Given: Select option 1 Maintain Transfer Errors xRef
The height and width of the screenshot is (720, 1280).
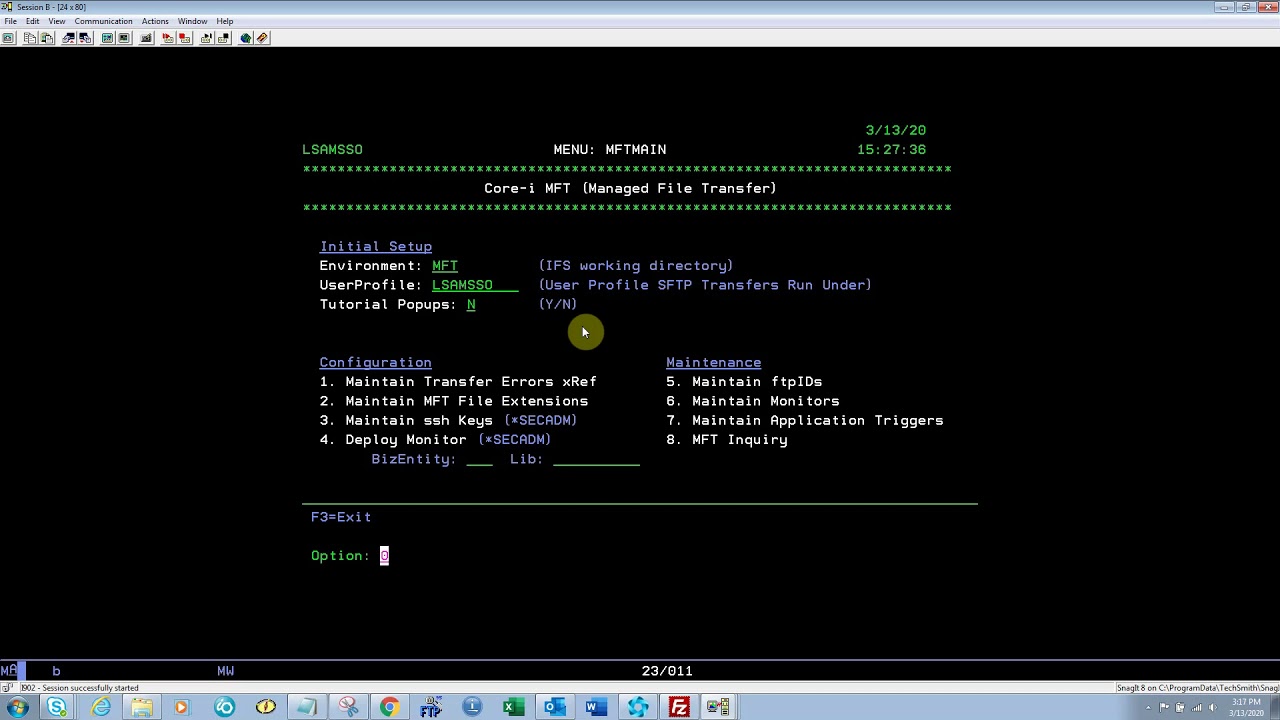Looking at the screenshot, I should tap(458, 382).
